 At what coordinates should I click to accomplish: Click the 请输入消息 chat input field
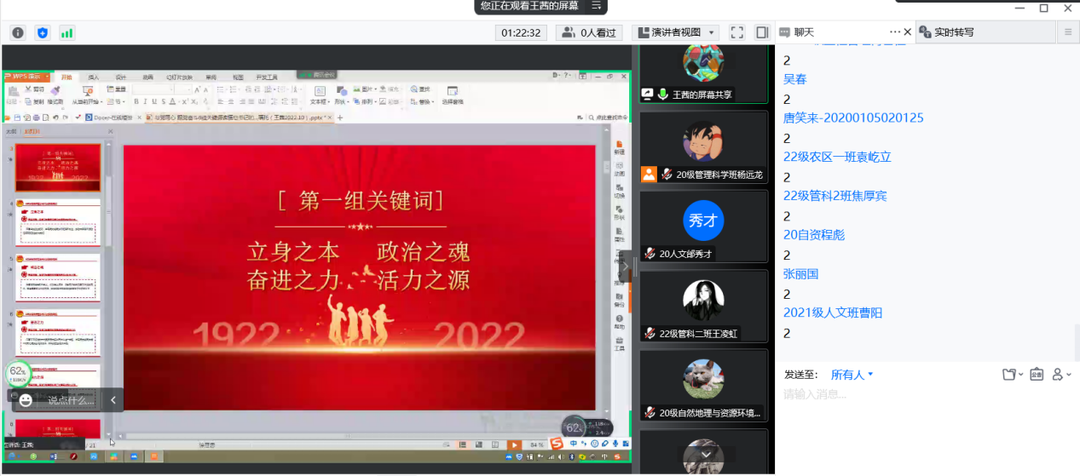coord(900,395)
